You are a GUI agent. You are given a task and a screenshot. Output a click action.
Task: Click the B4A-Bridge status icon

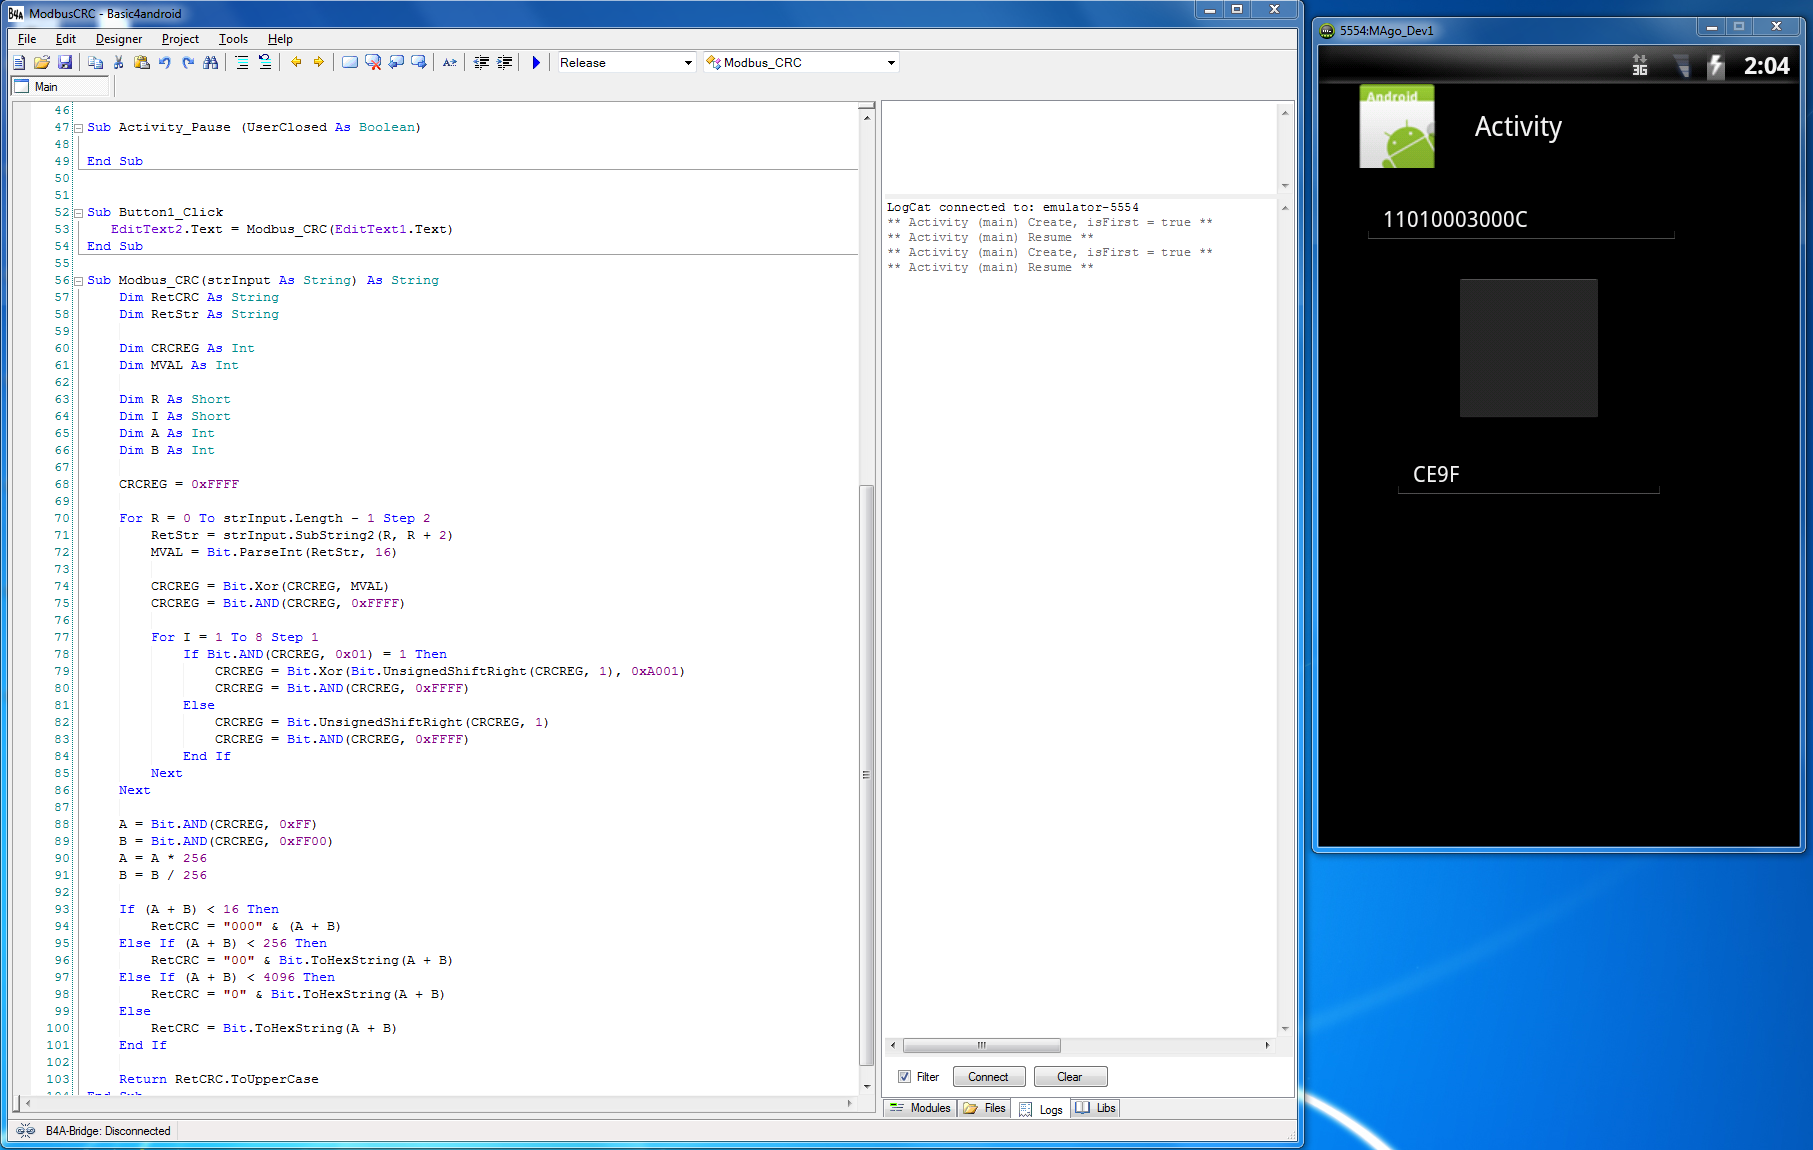pos(25,1131)
